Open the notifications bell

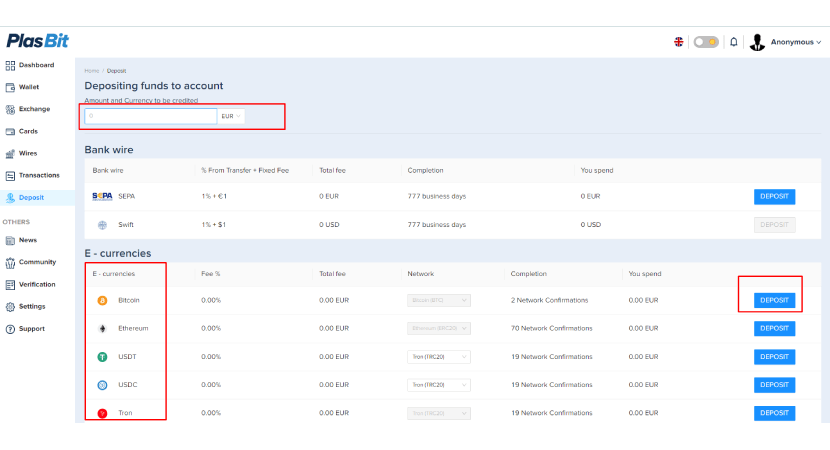coord(734,42)
